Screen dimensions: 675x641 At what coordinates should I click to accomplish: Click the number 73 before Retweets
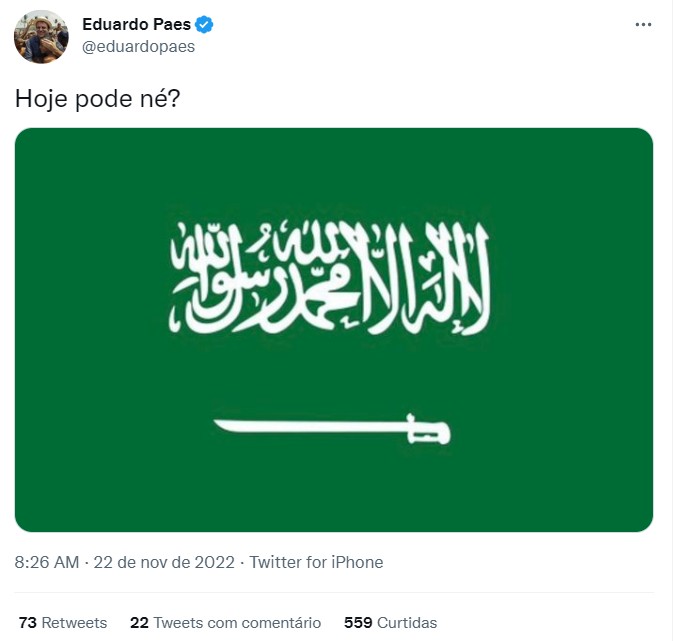point(28,622)
